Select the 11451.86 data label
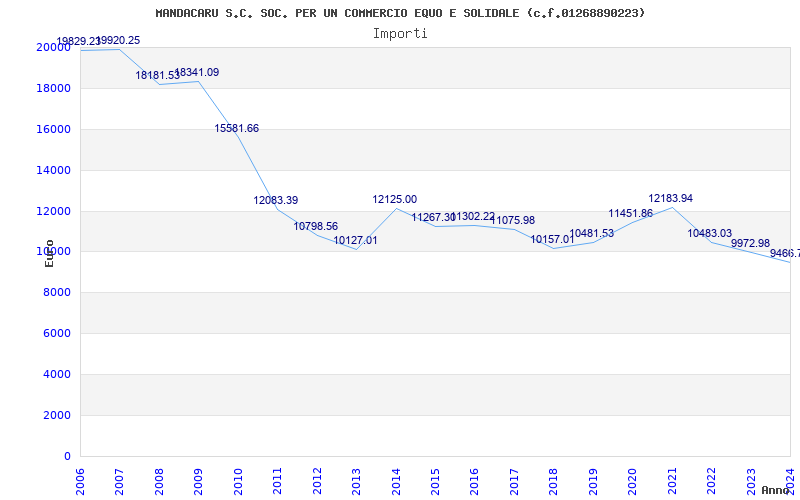800x500 pixels. click(x=631, y=214)
